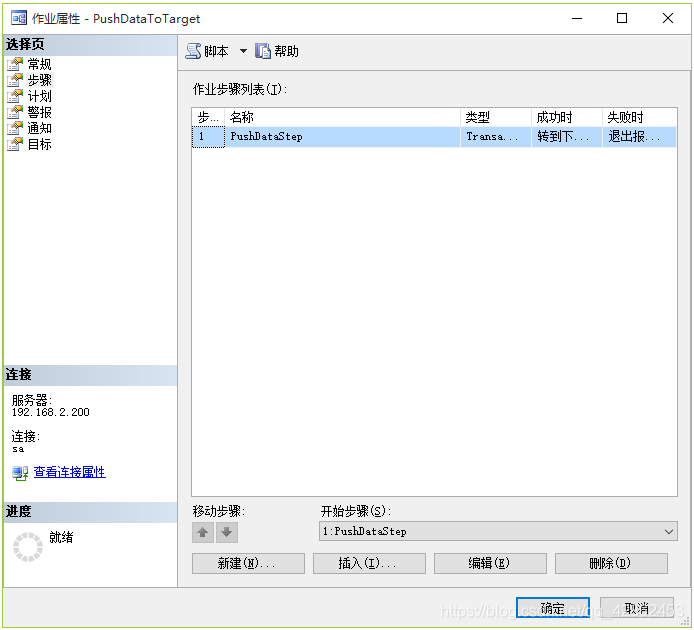Click 新建(N)... button
The width and height of the screenshot is (694, 630).
pos(248,563)
